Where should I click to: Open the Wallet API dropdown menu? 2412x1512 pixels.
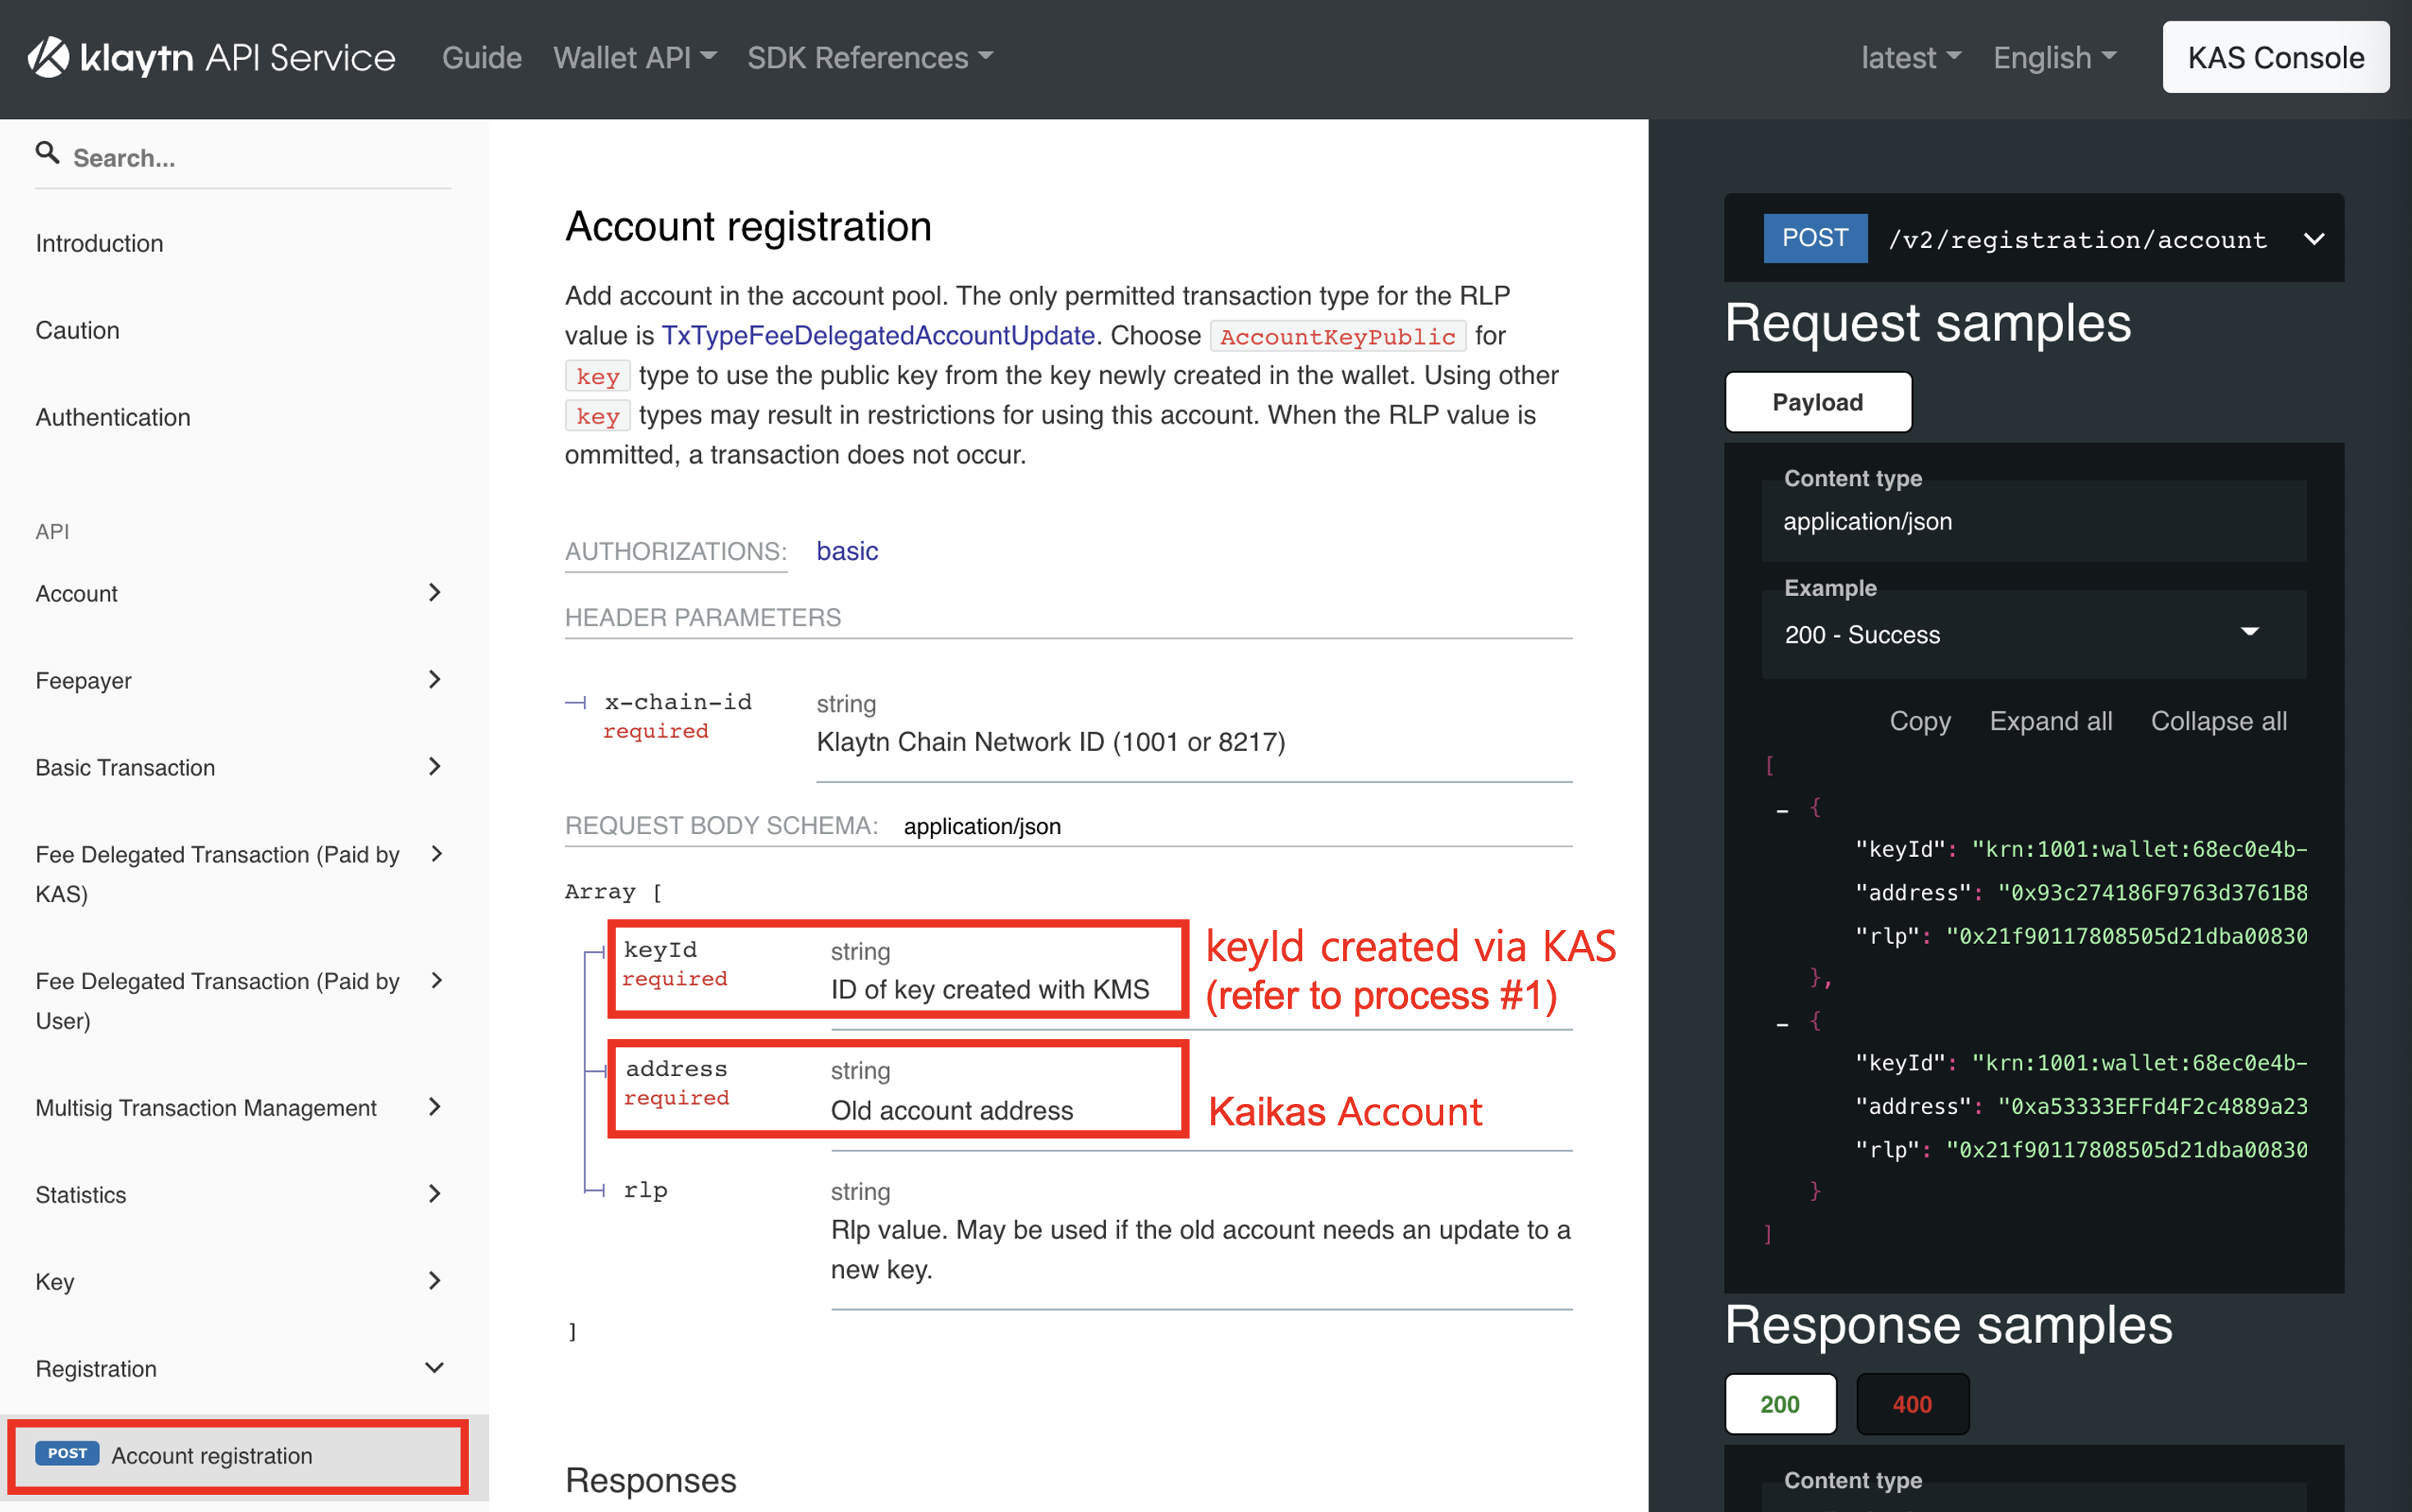point(635,57)
